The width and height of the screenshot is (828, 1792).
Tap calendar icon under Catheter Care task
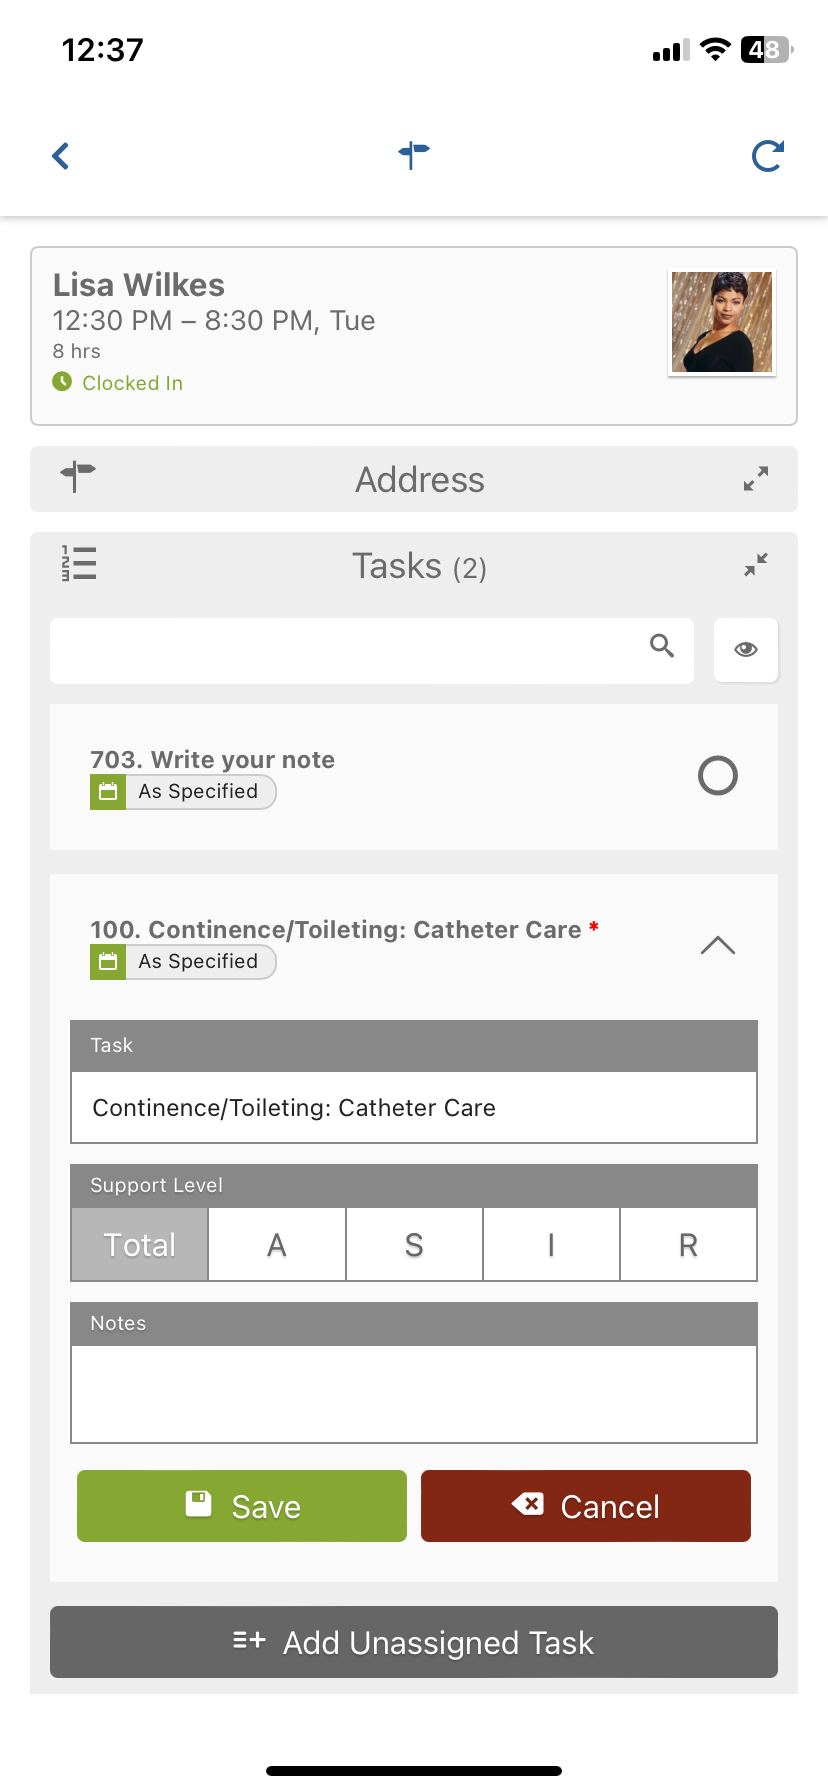click(108, 962)
